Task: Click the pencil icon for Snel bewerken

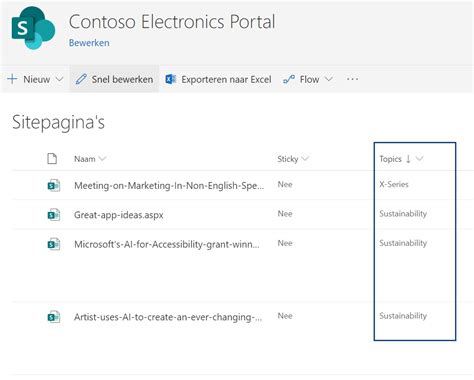Action: [x=81, y=79]
